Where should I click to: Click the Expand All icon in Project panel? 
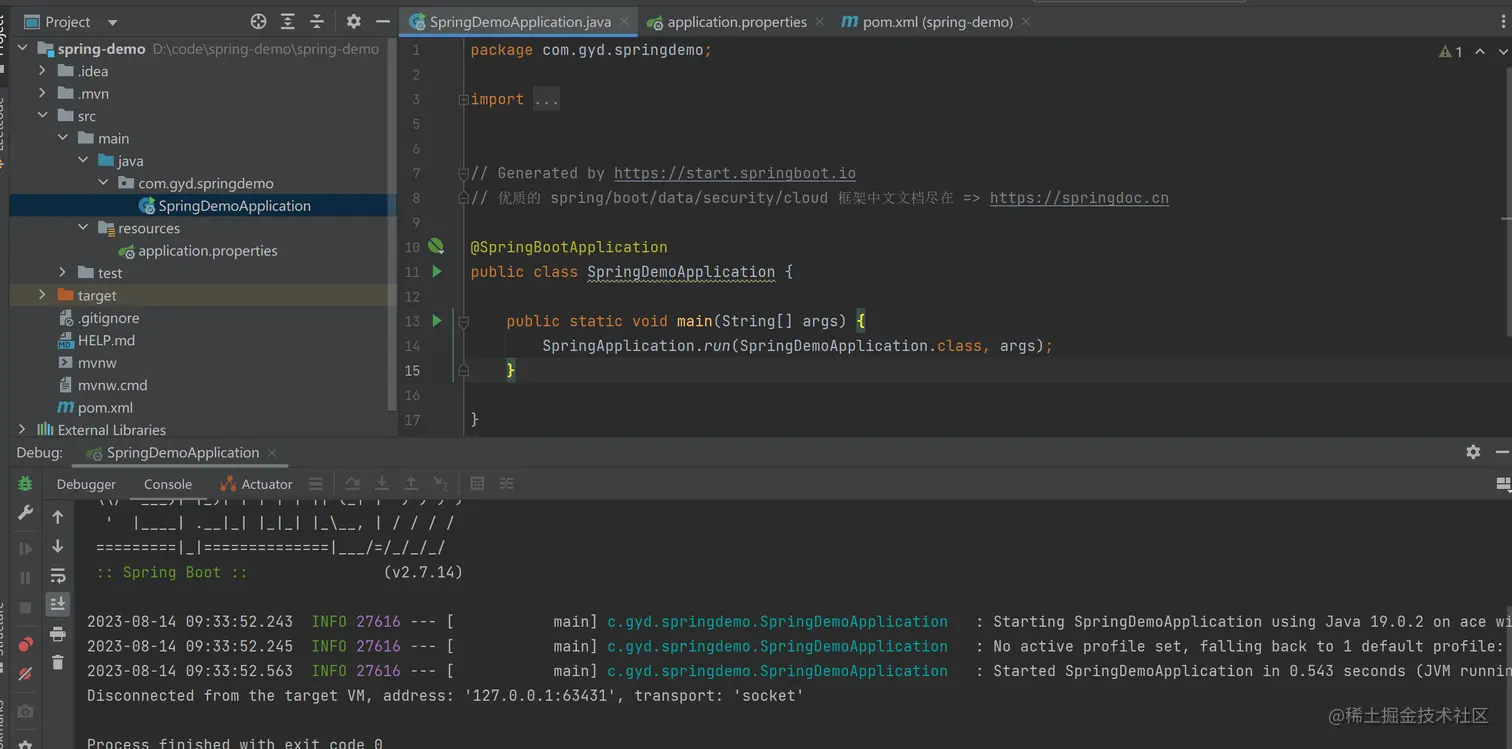point(288,21)
